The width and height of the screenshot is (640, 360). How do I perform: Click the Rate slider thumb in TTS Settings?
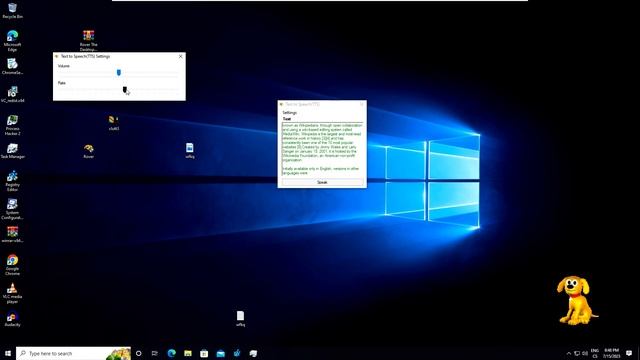coord(124,89)
